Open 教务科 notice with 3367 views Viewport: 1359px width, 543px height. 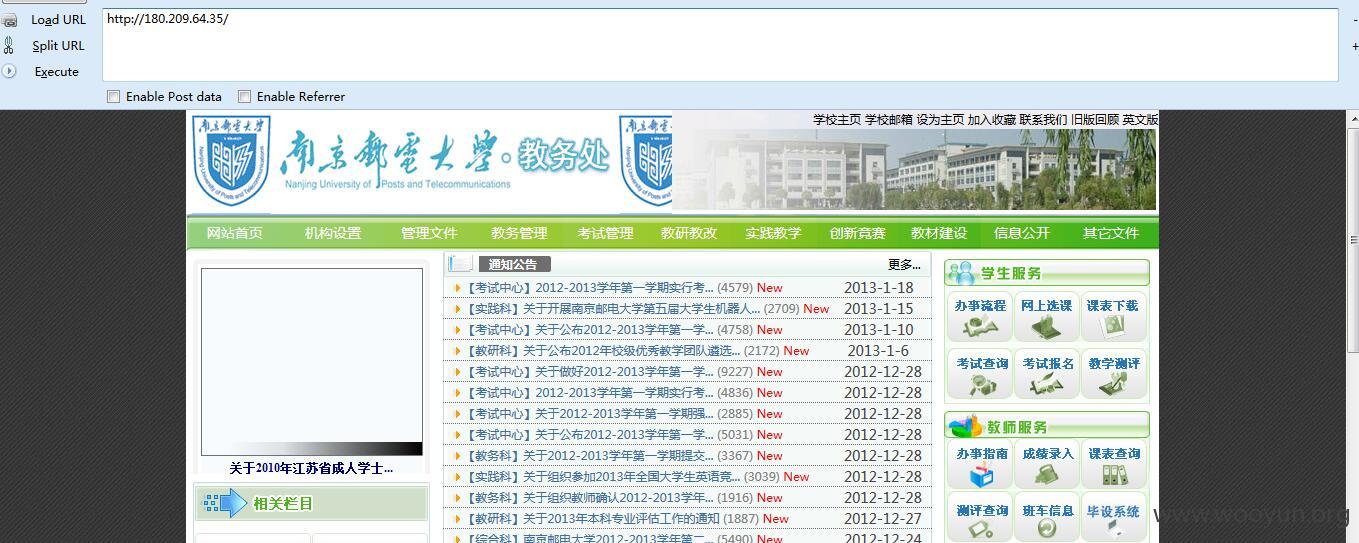[590, 455]
